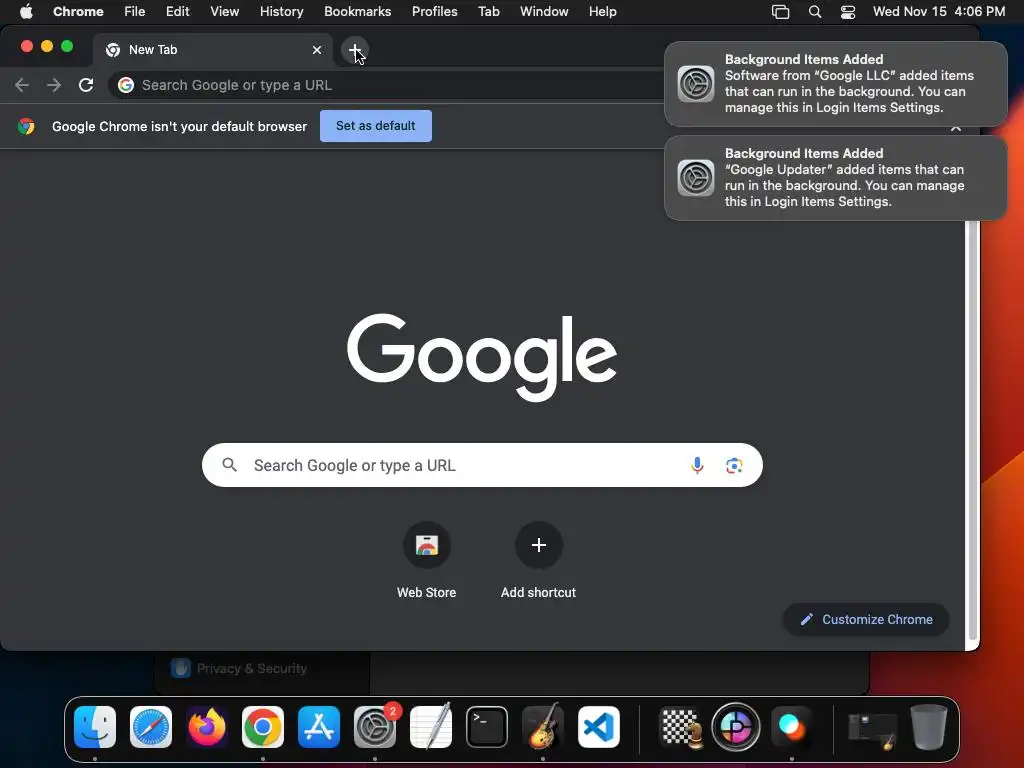Viewport: 1024px width, 768px height.
Task: Open GarageBand from the Dock
Action: pos(543,727)
